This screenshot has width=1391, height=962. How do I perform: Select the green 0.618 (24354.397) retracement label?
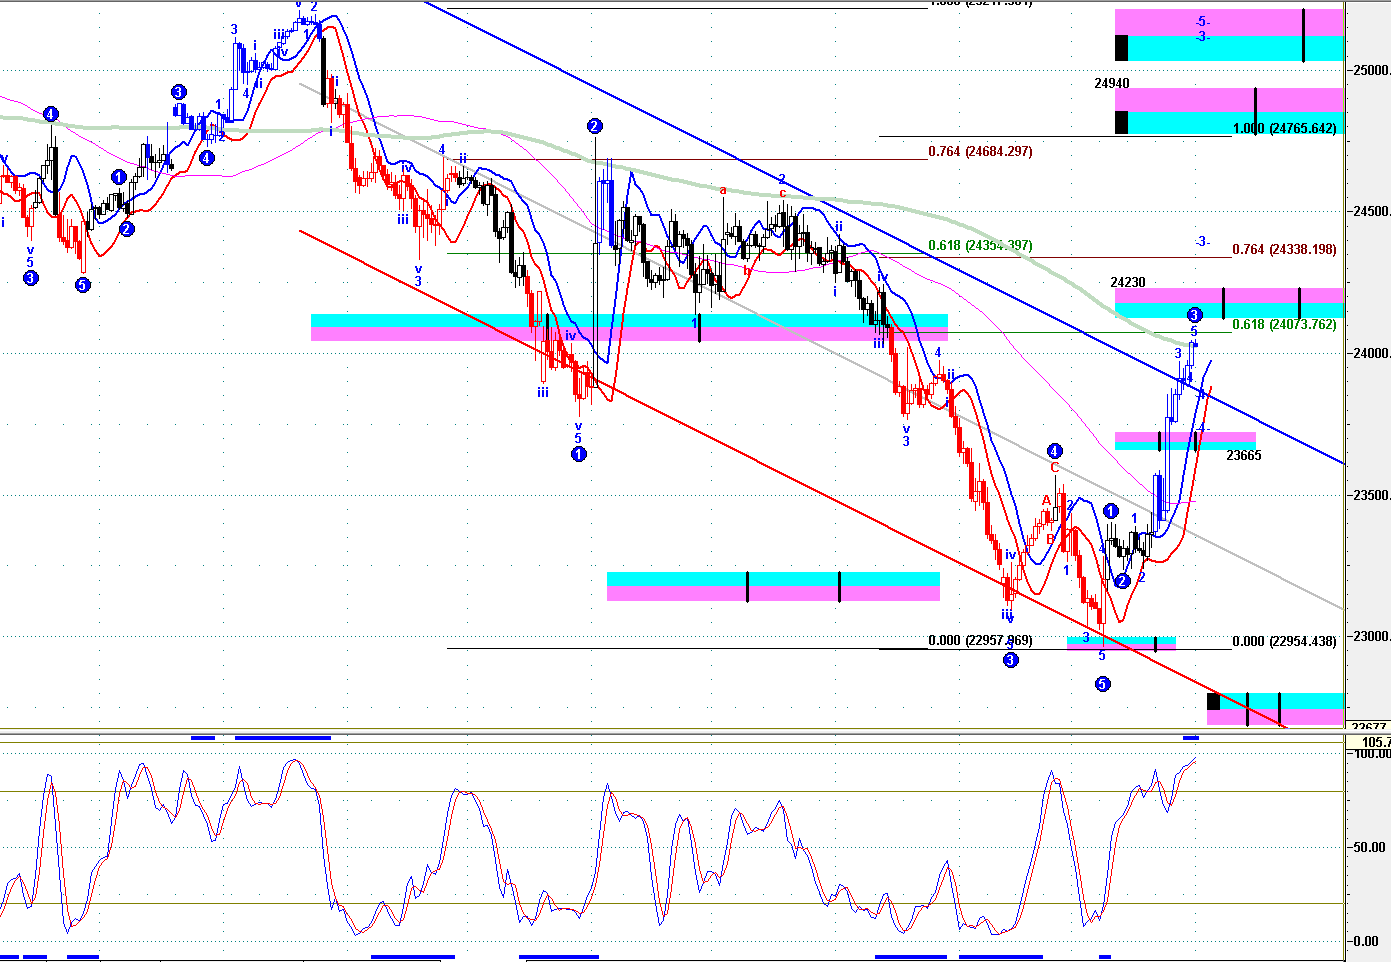[980, 246]
